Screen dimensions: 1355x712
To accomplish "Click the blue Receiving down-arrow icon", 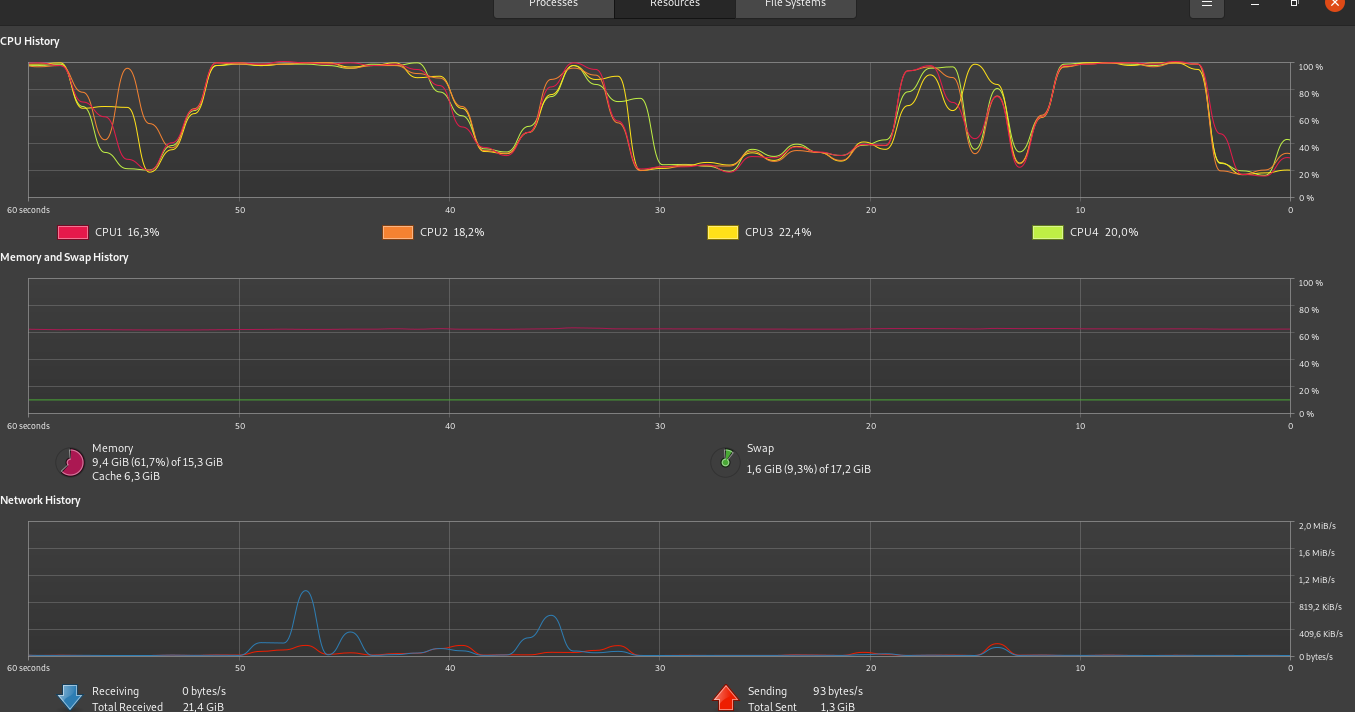I will pos(70,697).
